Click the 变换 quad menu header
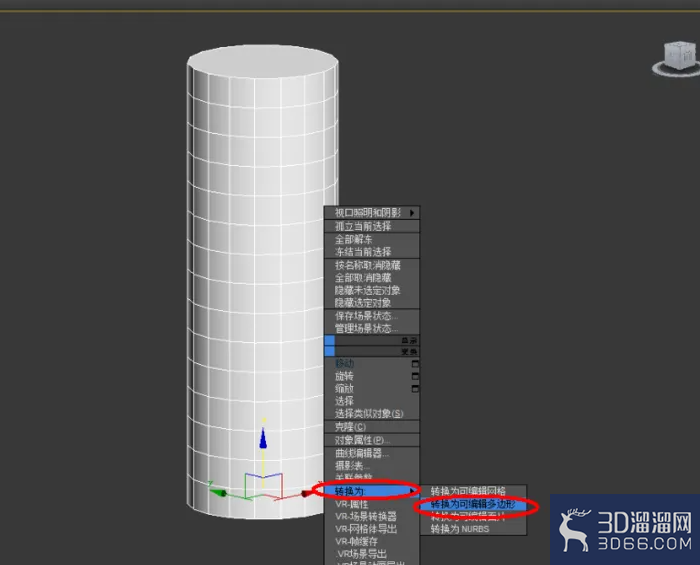700x565 pixels. [372, 352]
